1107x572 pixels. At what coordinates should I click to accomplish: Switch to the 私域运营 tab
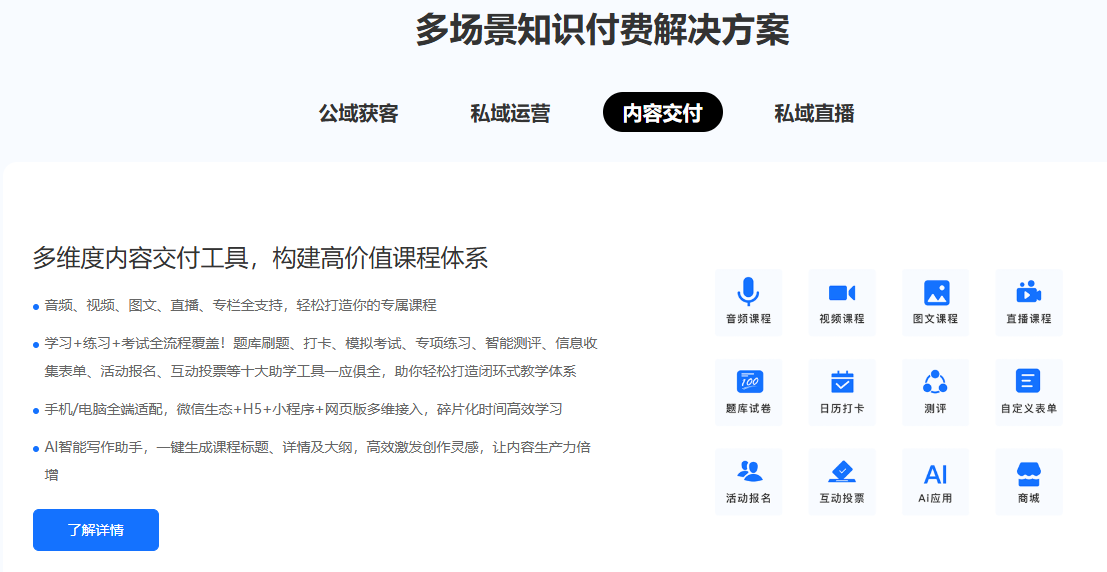[510, 113]
